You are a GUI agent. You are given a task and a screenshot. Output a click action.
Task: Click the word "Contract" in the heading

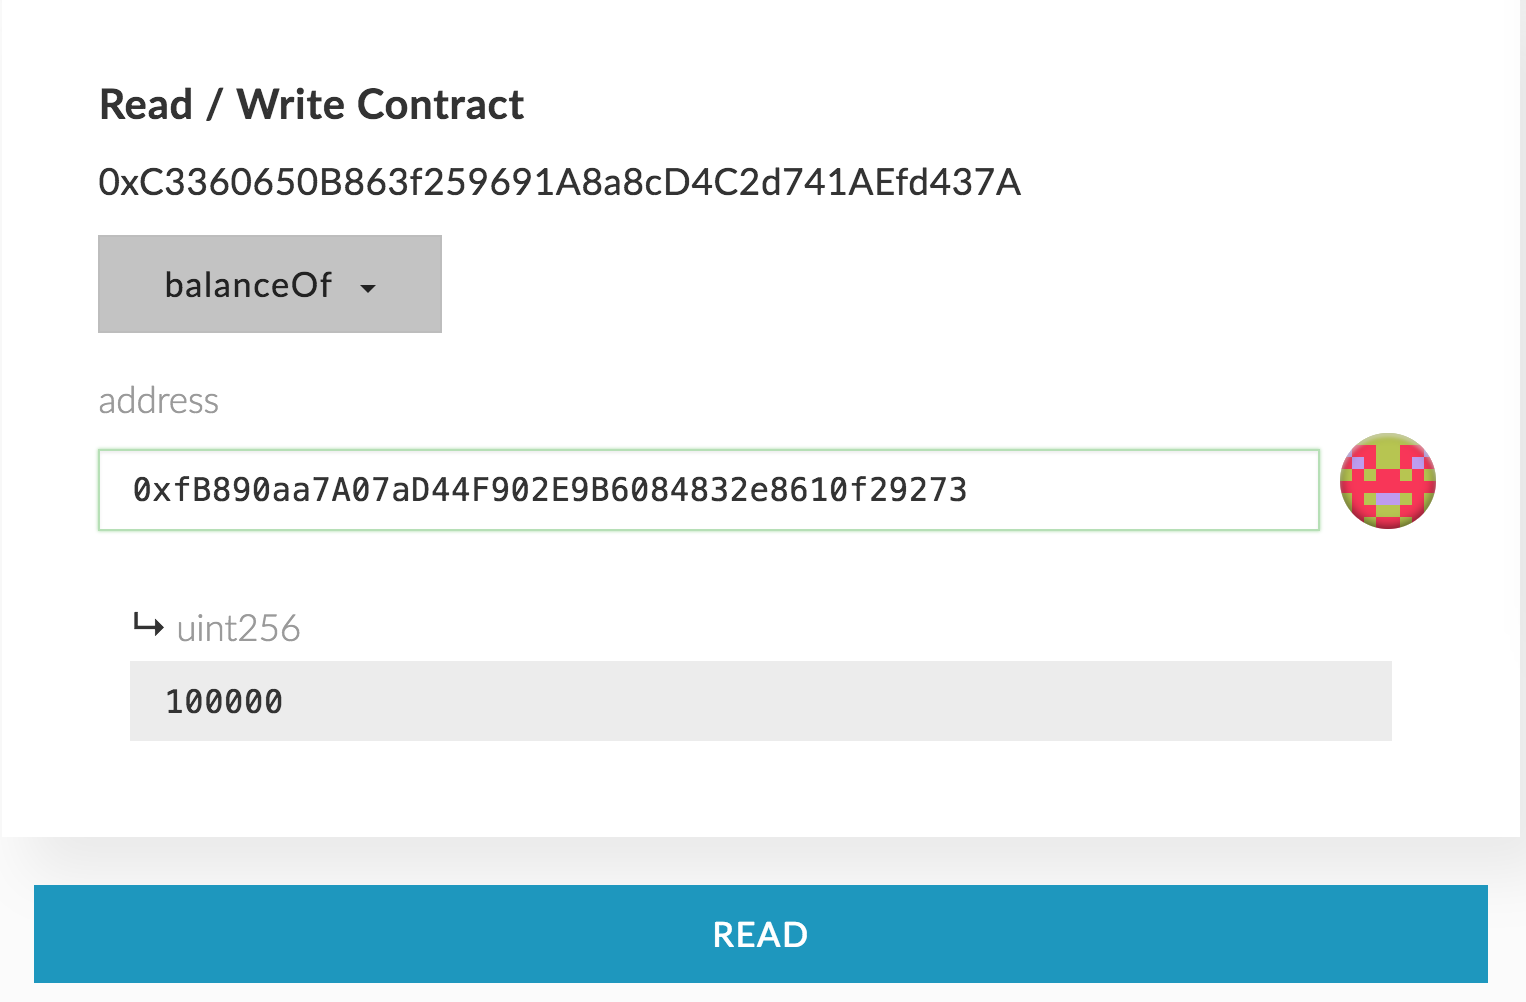(441, 105)
